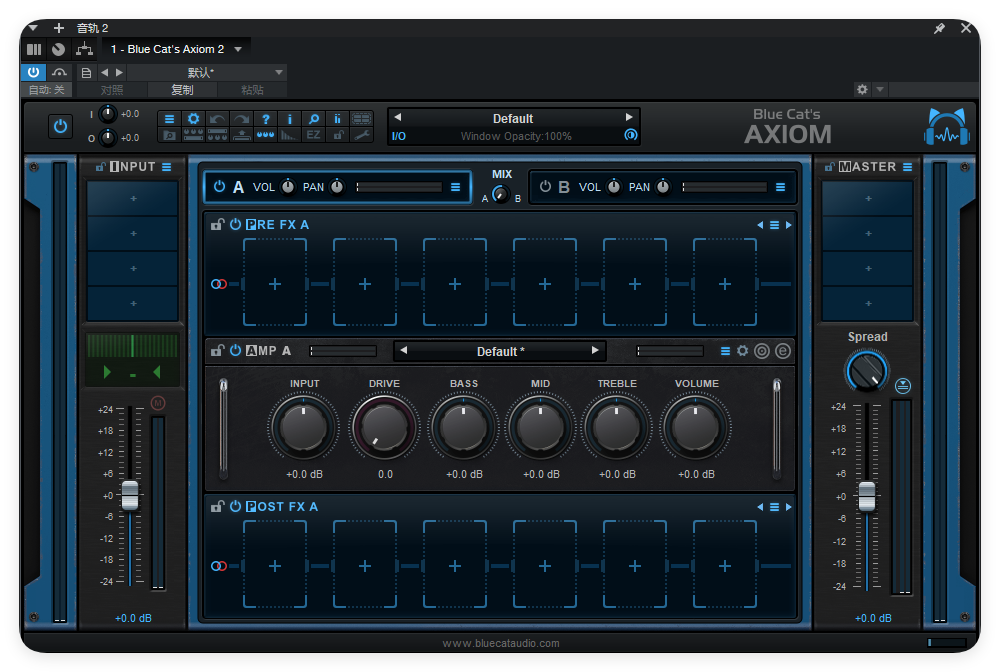The height and width of the screenshot is (672, 1000).
Task: Open POST FX A presets menu
Action: (774, 507)
